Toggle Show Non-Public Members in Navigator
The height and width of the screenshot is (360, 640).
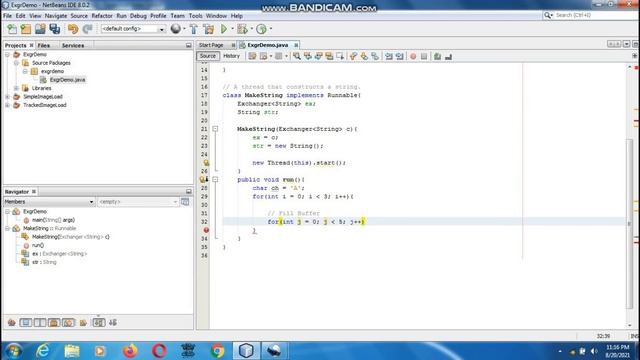(x=54, y=322)
